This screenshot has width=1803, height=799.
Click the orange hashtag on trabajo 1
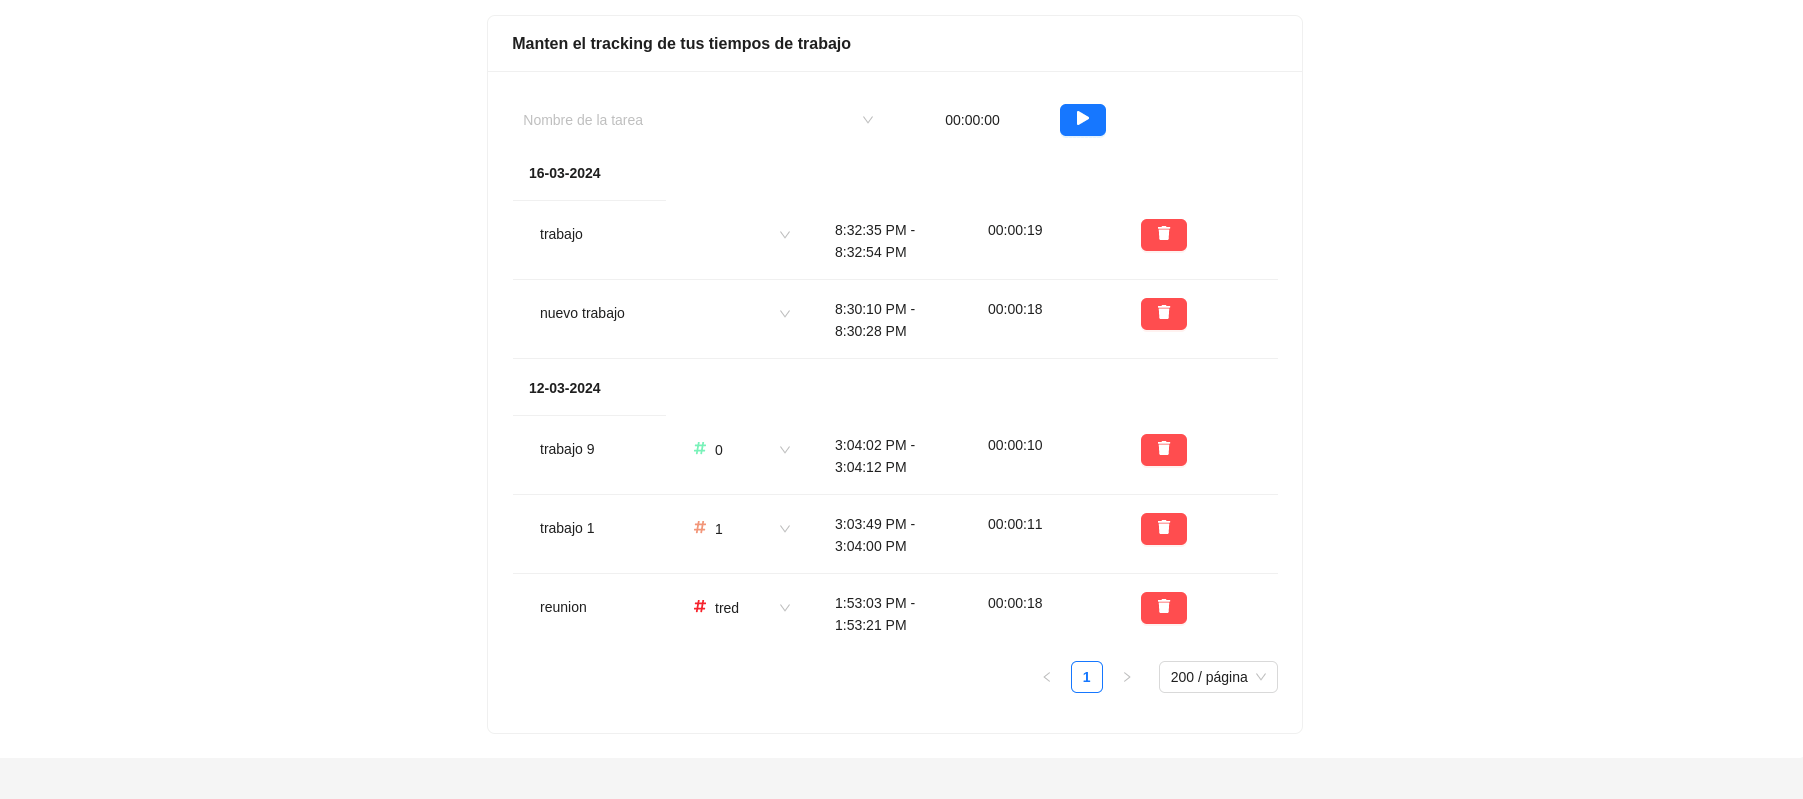pos(700,528)
